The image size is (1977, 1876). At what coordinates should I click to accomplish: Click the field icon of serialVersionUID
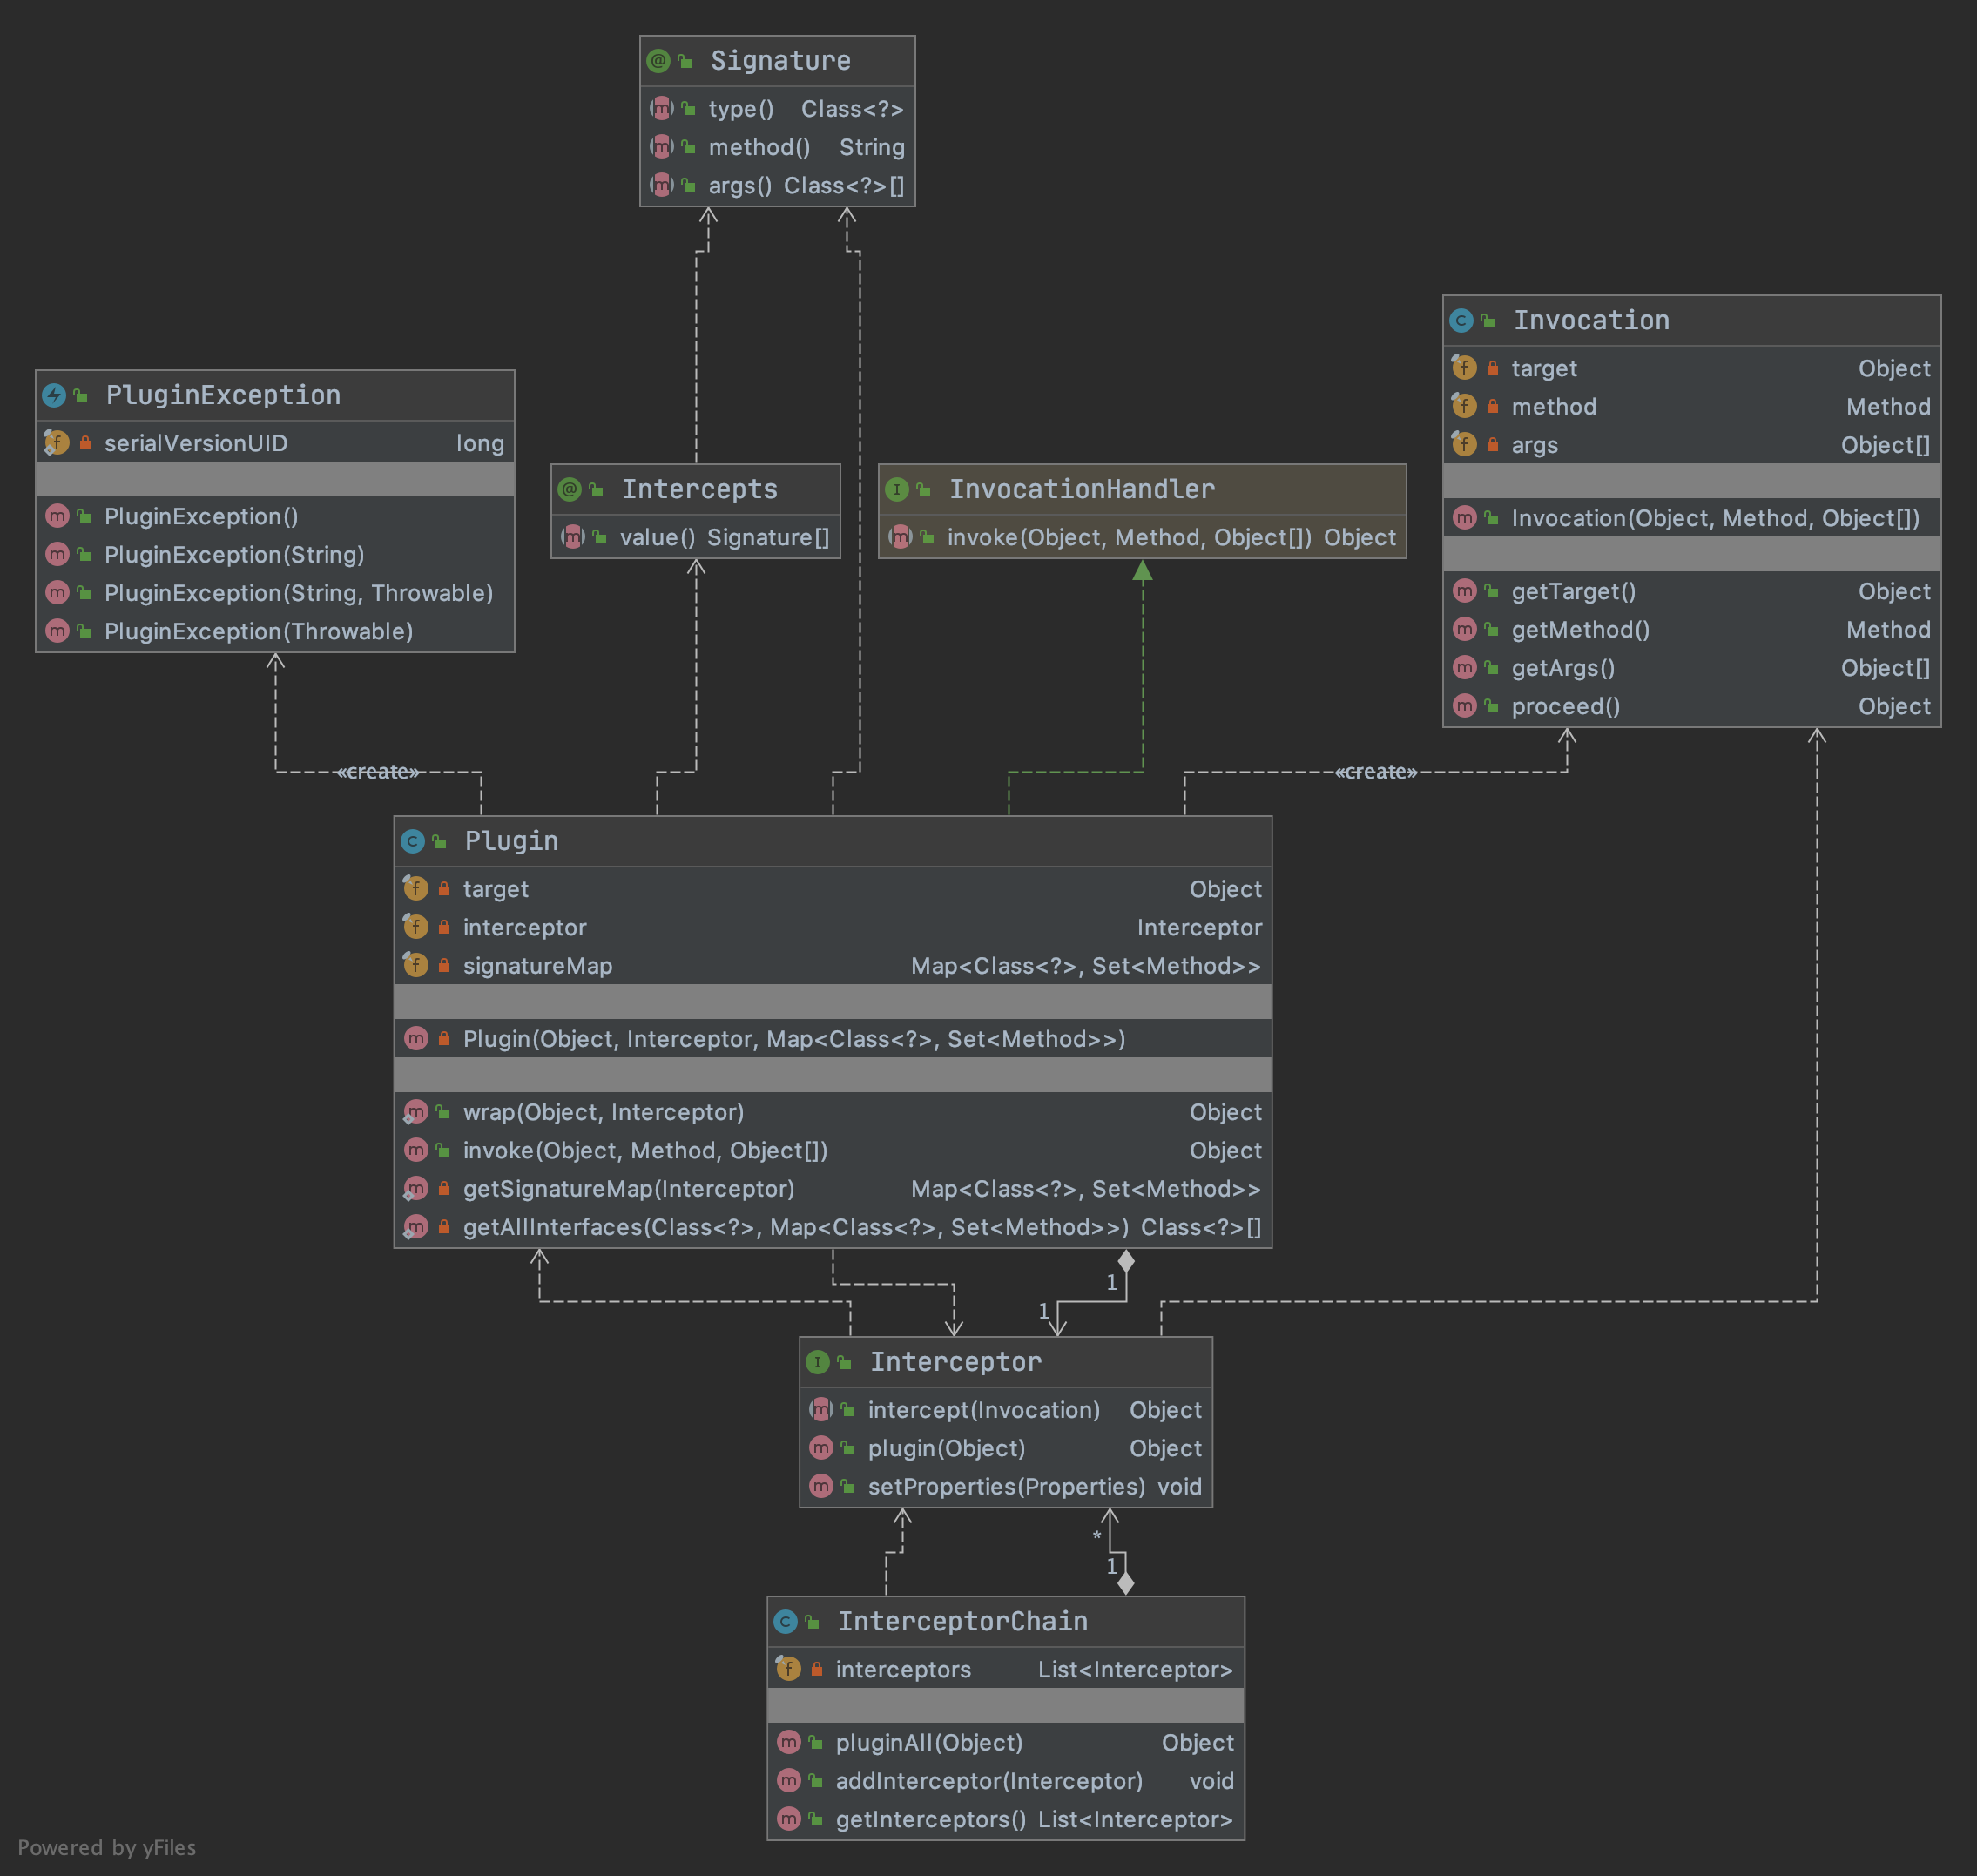click(x=56, y=443)
